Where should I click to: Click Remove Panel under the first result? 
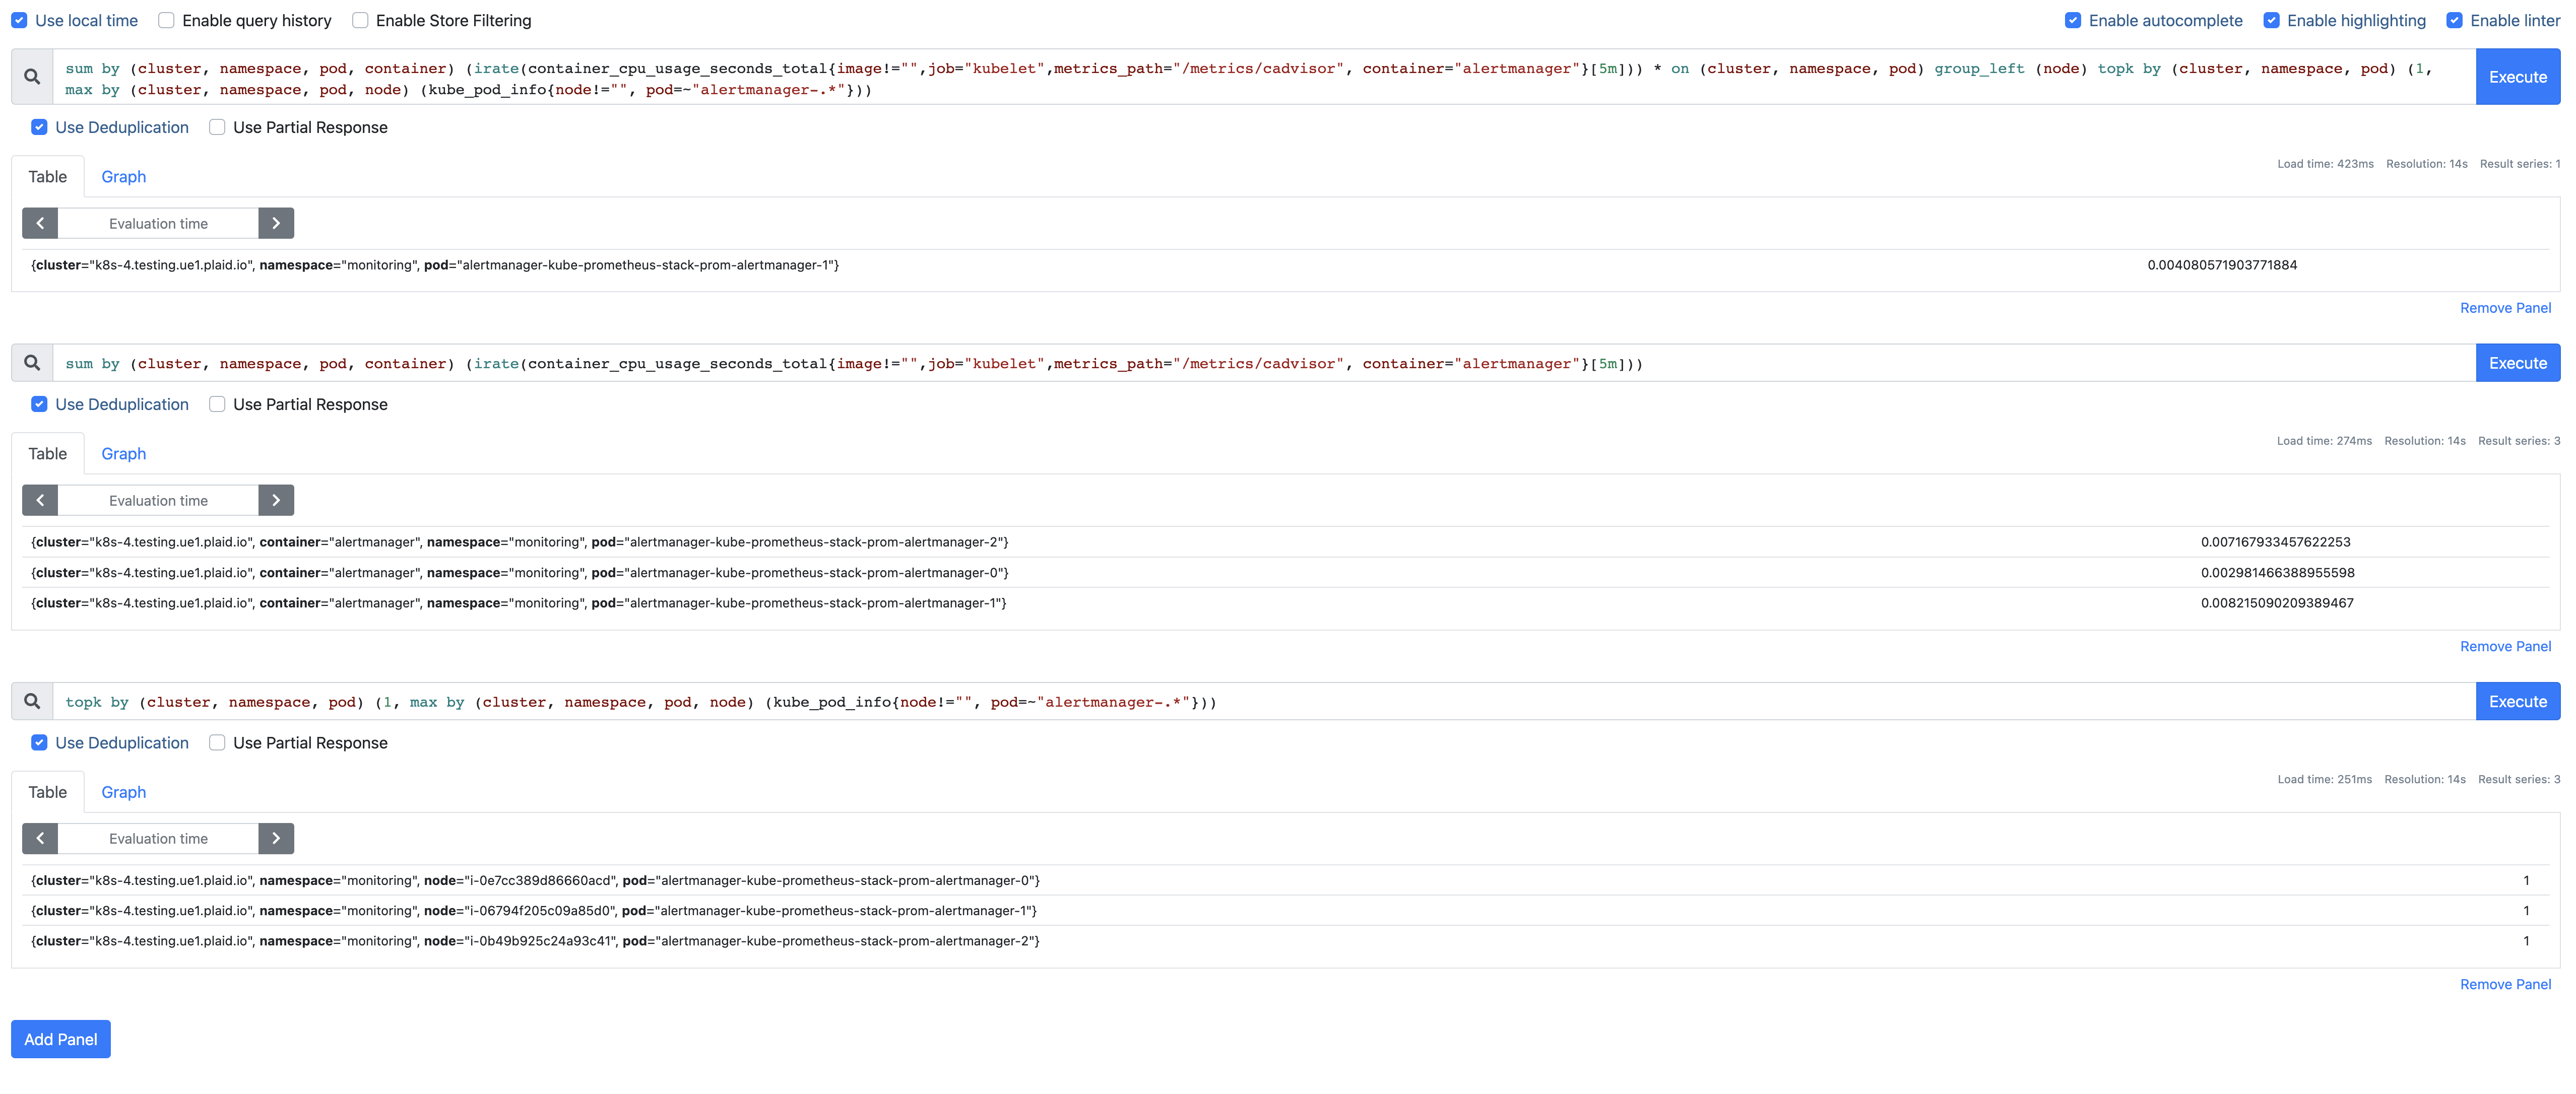2505,307
